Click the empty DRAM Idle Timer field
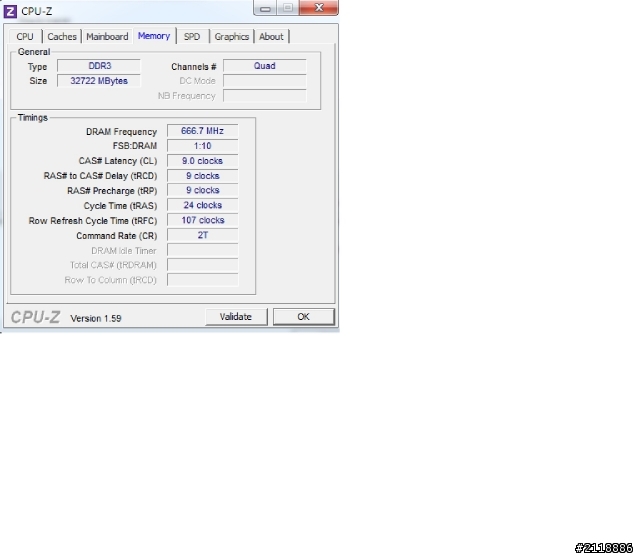This screenshot has width=640, height=556. pos(202,250)
